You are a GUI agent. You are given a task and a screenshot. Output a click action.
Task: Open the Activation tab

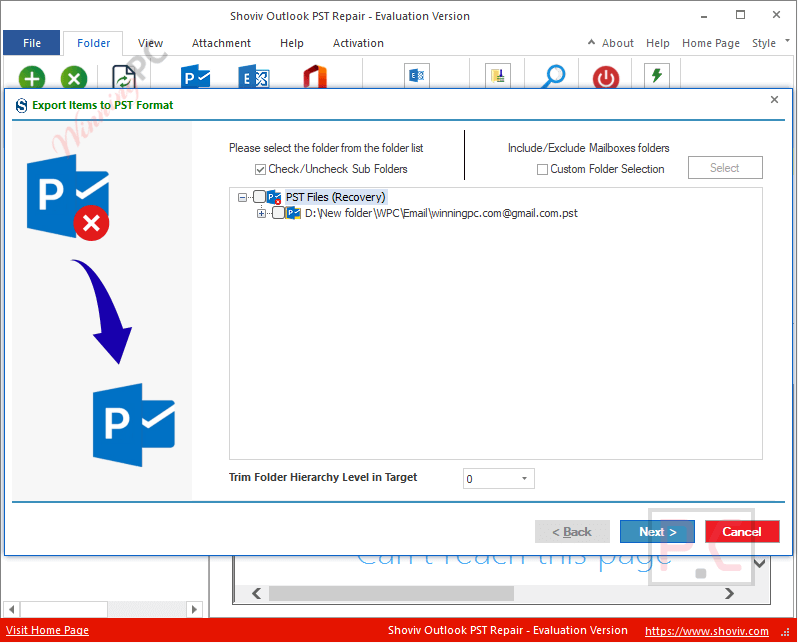point(358,43)
